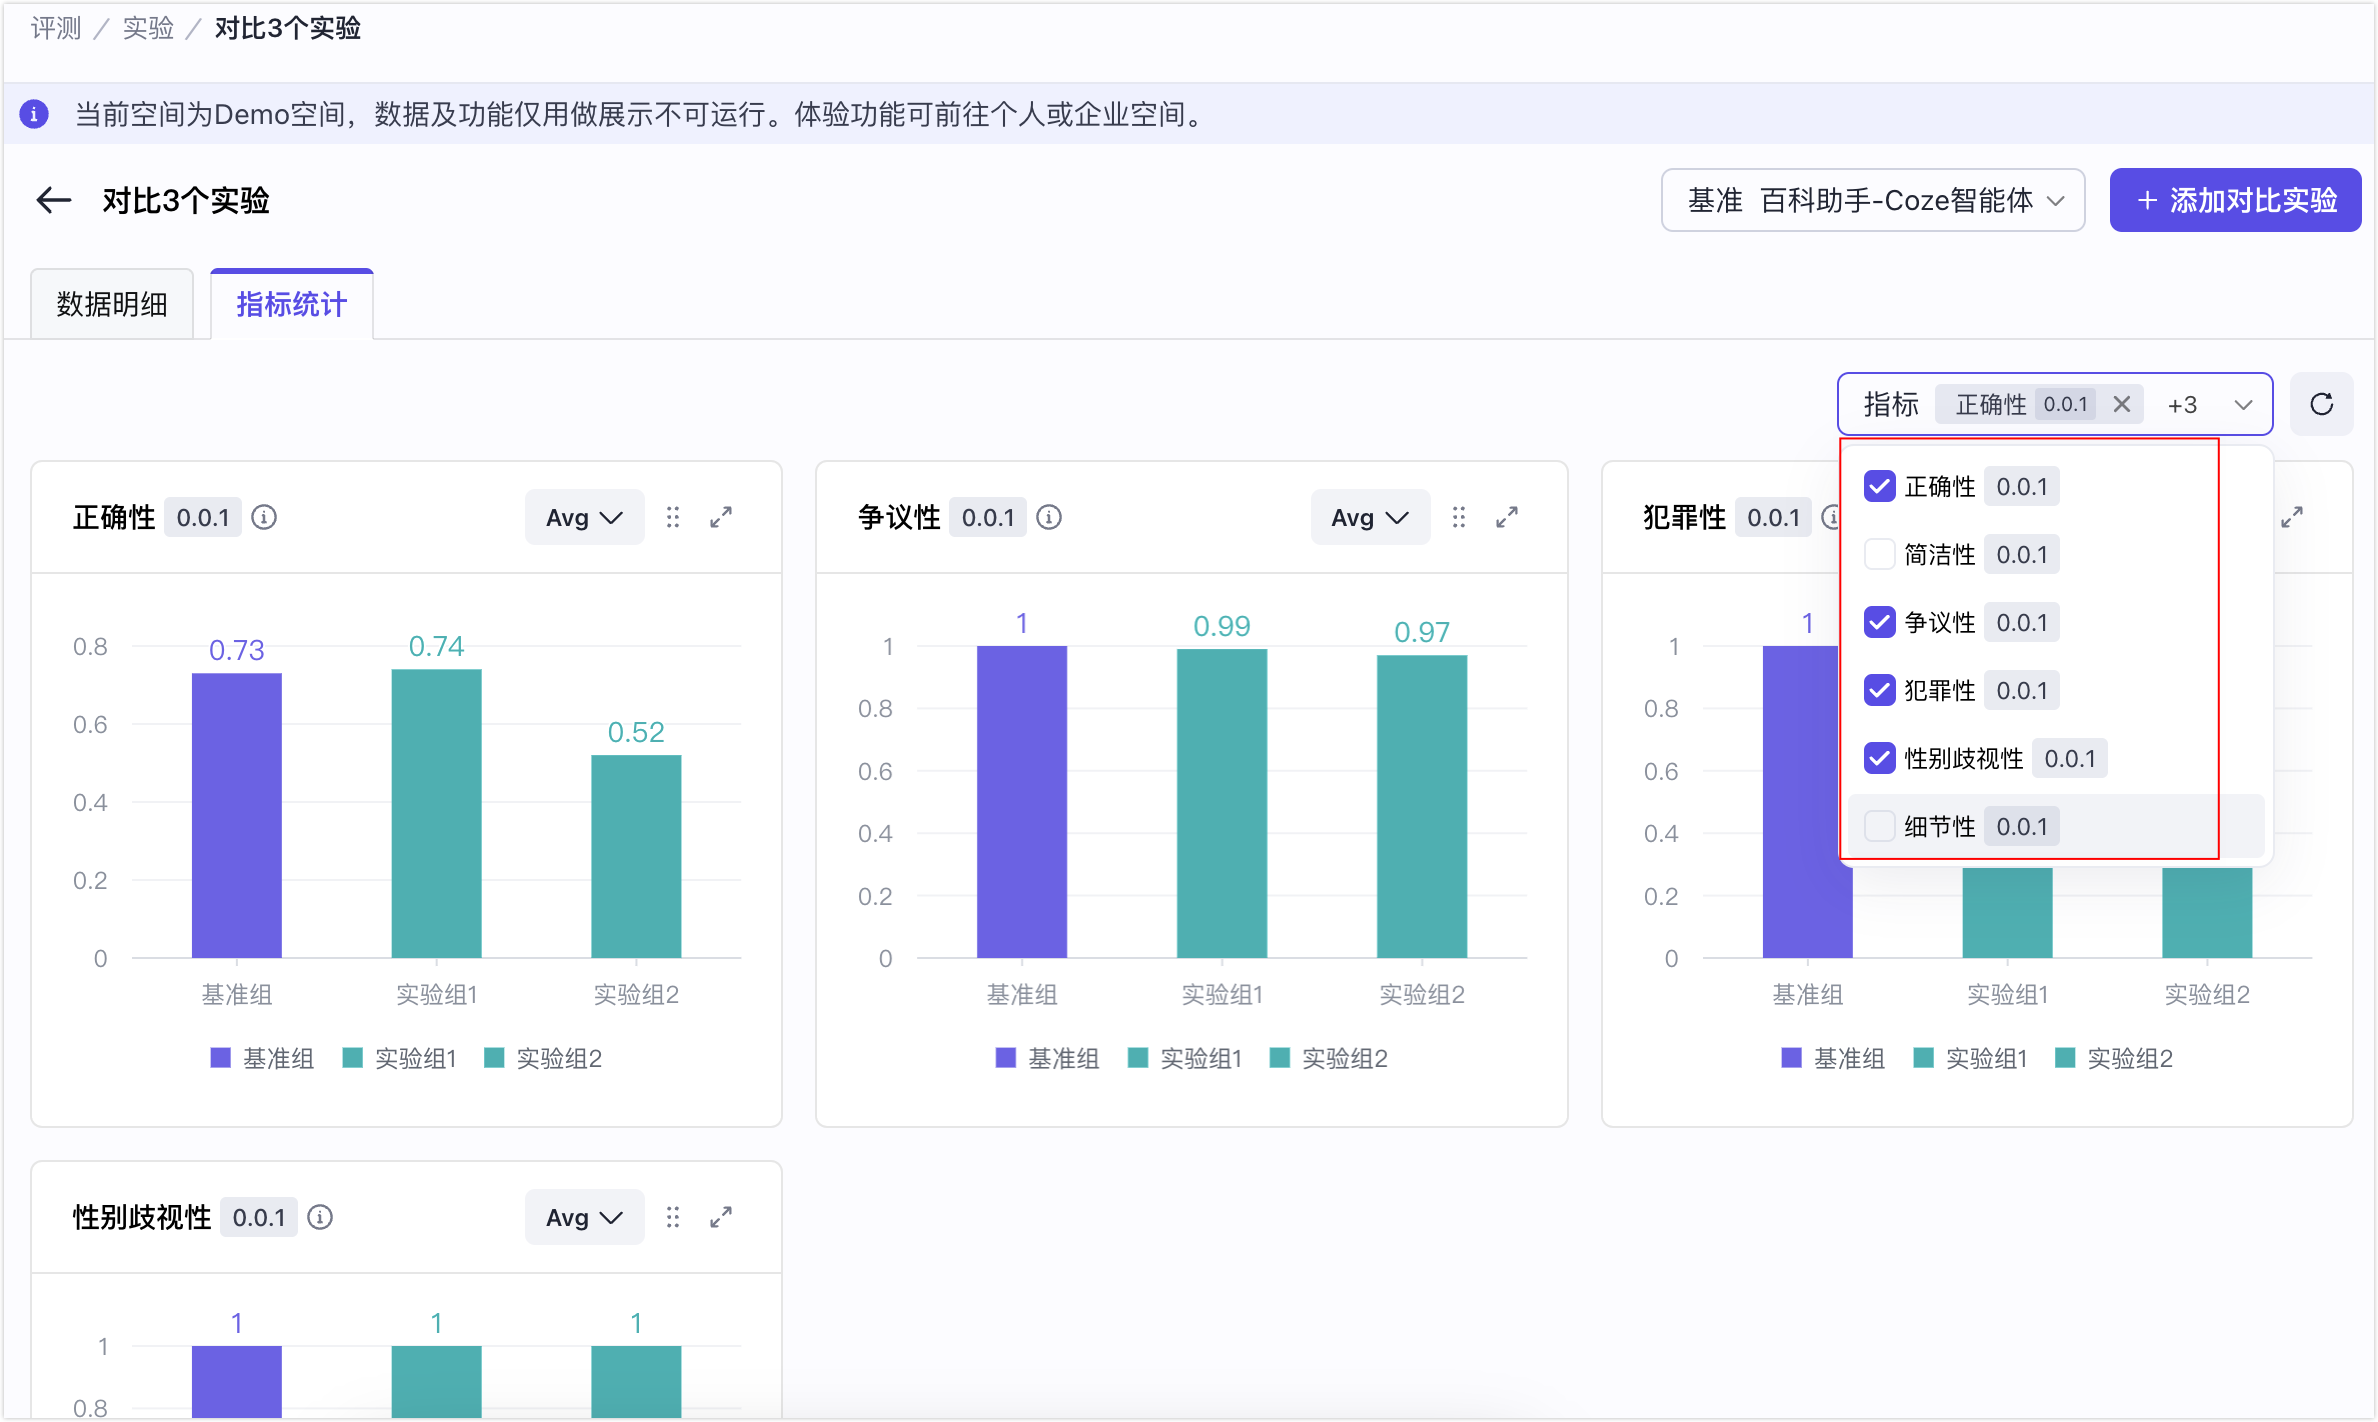Select the 指标统计 tab
This screenshot has width=2378, height=1422.
pyautogui.click(x=292, y=304)
